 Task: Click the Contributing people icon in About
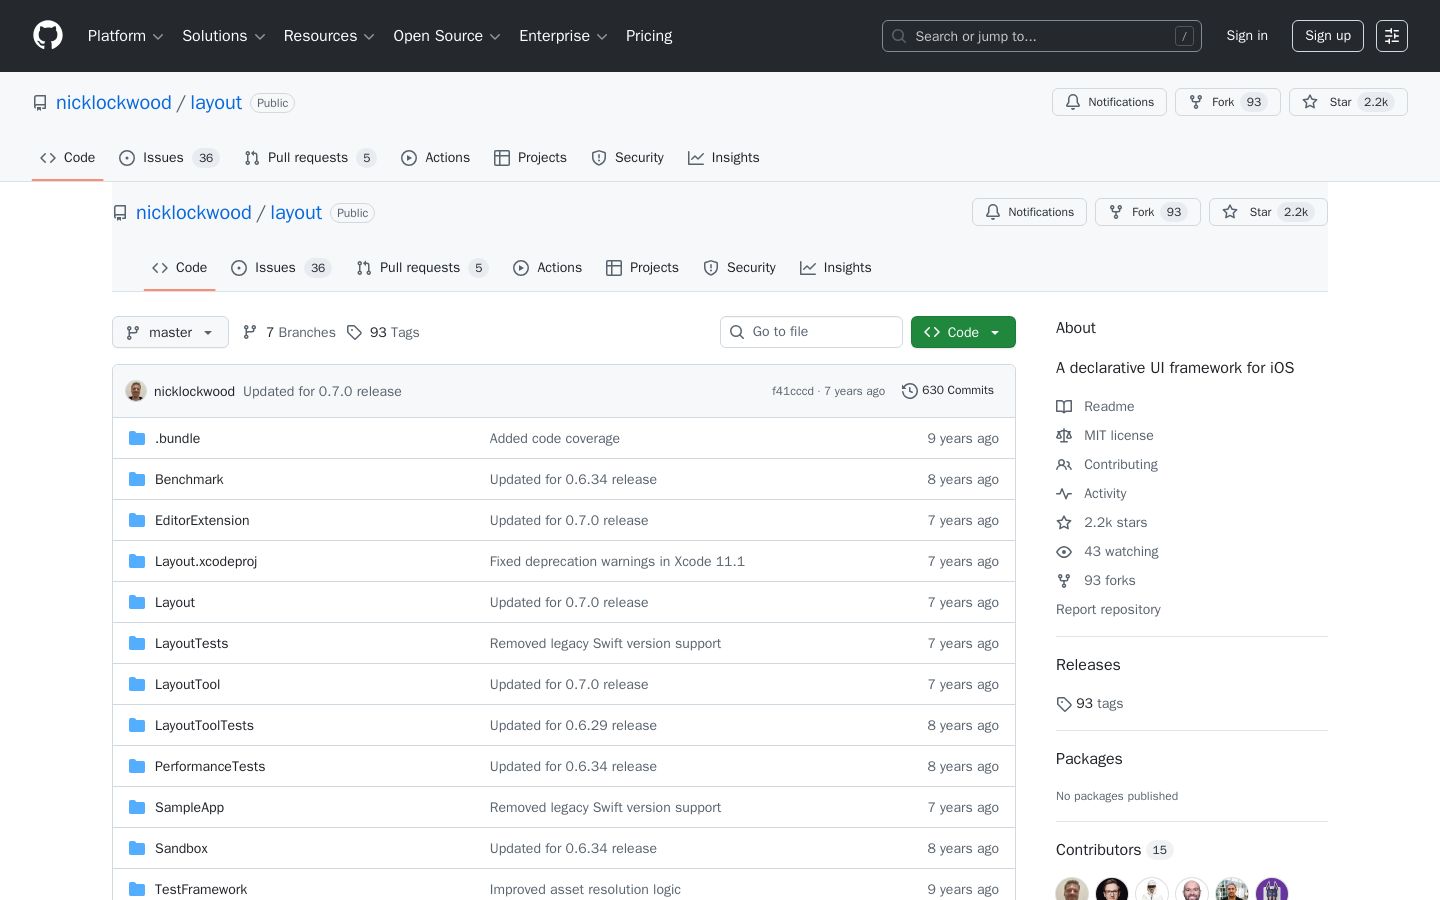[x=1064, y=465]
